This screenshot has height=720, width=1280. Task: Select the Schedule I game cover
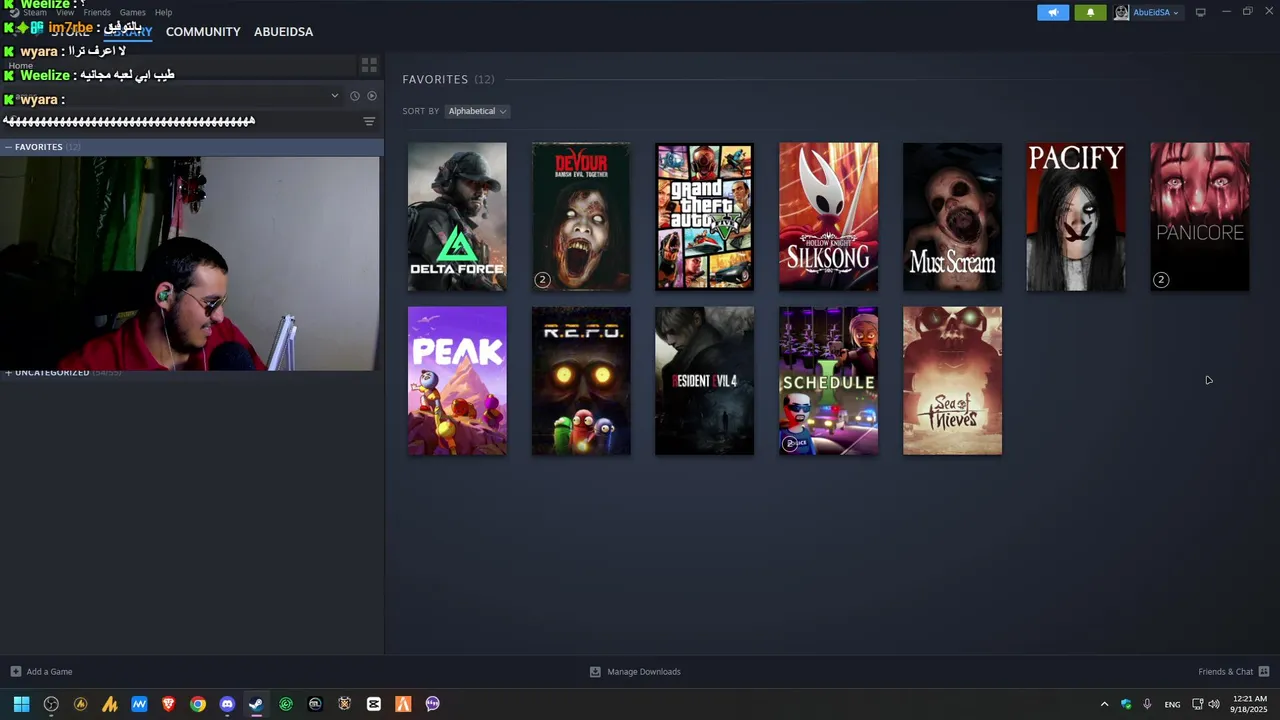click(828, 381)
